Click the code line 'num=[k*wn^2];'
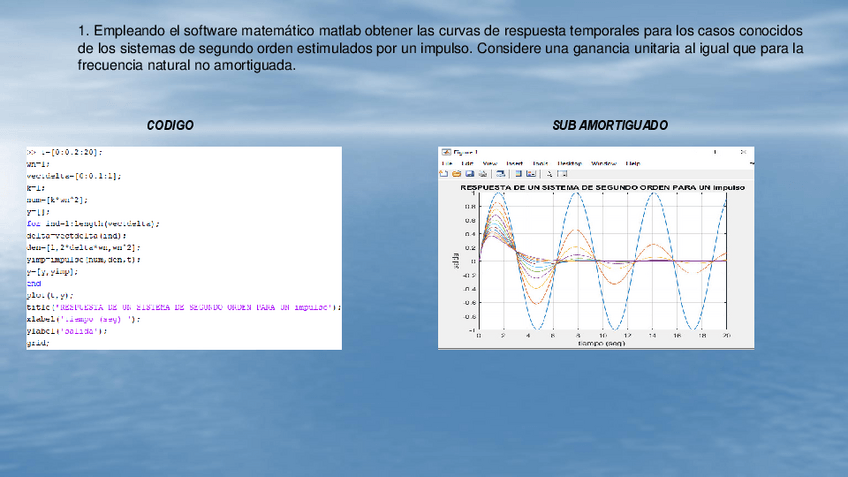Image resolution: width=848 pixels, height=477 pixels. (57, 200)
